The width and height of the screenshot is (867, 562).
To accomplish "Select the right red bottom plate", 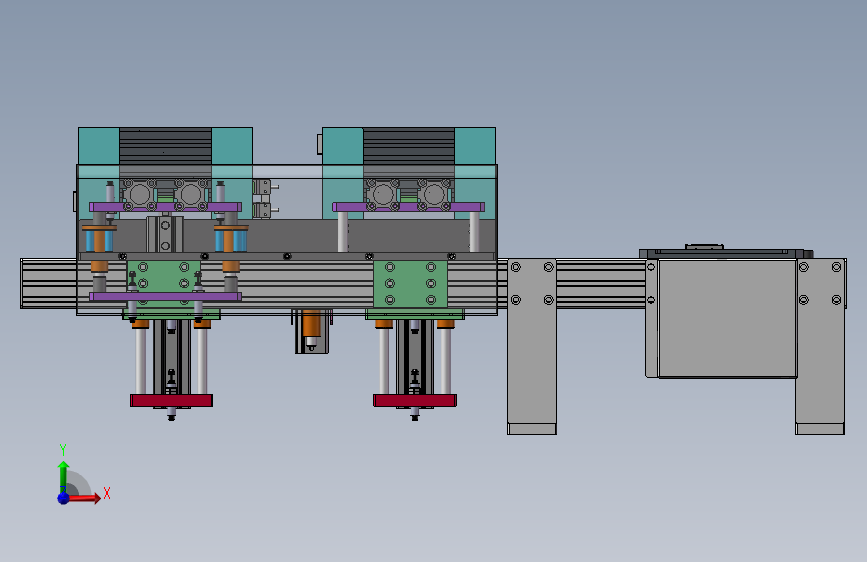I will pos(415,400).
